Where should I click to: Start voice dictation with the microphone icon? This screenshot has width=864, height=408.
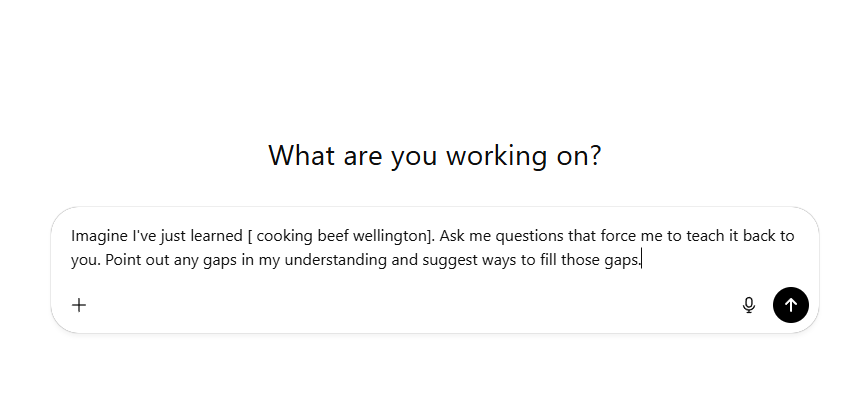pos(749,305)
